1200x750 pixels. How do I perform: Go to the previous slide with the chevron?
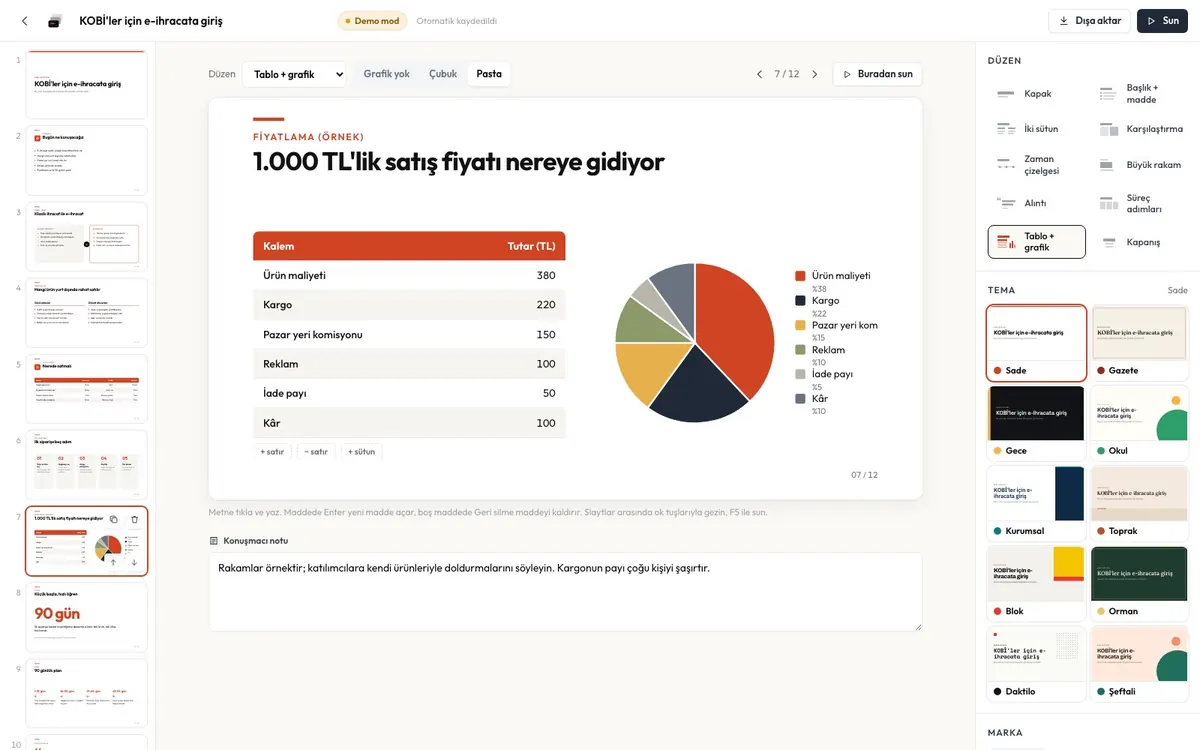(x=759, y=74)
